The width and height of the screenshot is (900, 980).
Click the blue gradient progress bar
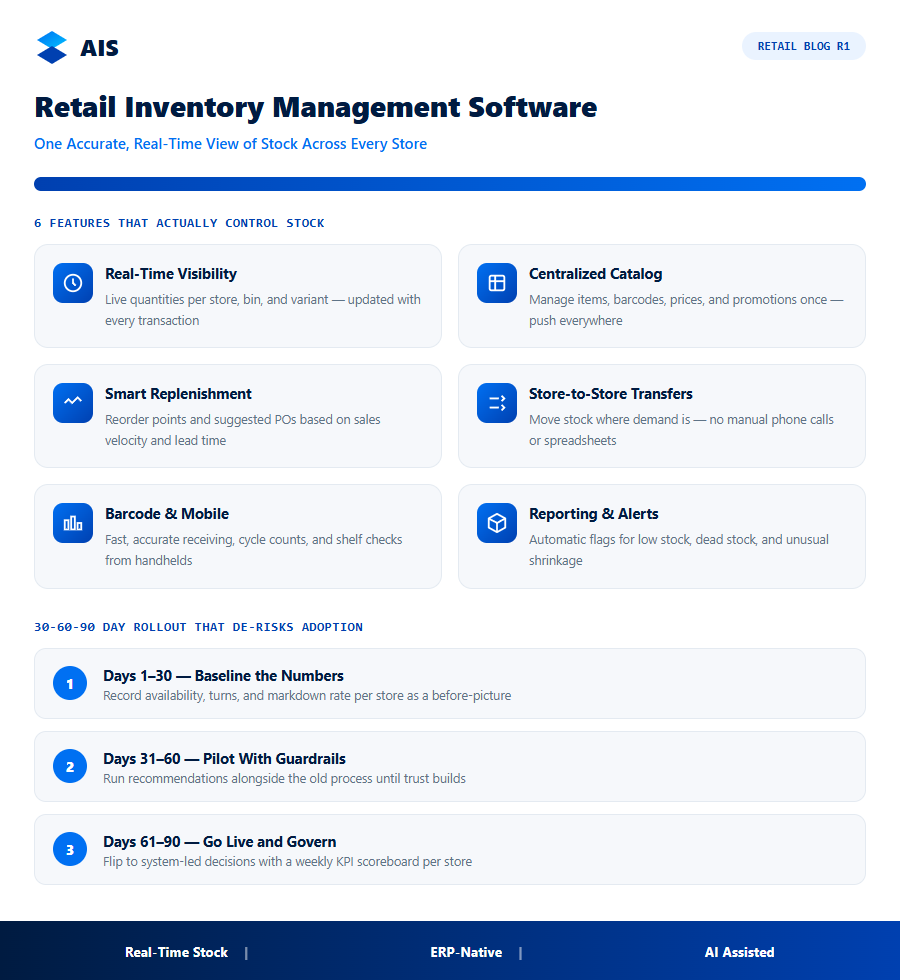(x=450, y=184)
